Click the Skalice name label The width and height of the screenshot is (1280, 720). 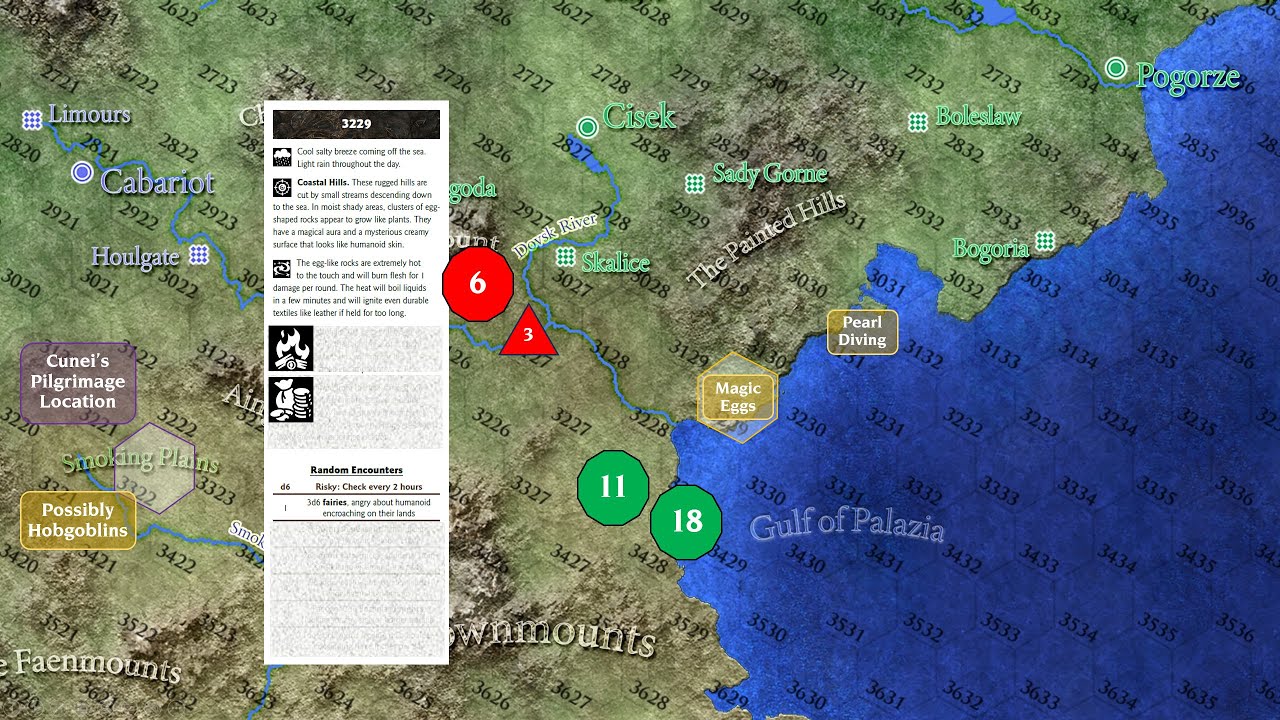coord(616,262)
